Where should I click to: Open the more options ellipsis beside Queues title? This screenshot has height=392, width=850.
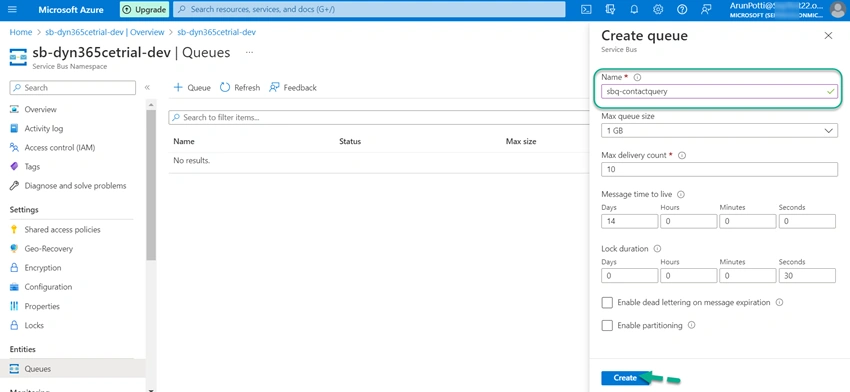pyautogui.click(x=249, y=53)
